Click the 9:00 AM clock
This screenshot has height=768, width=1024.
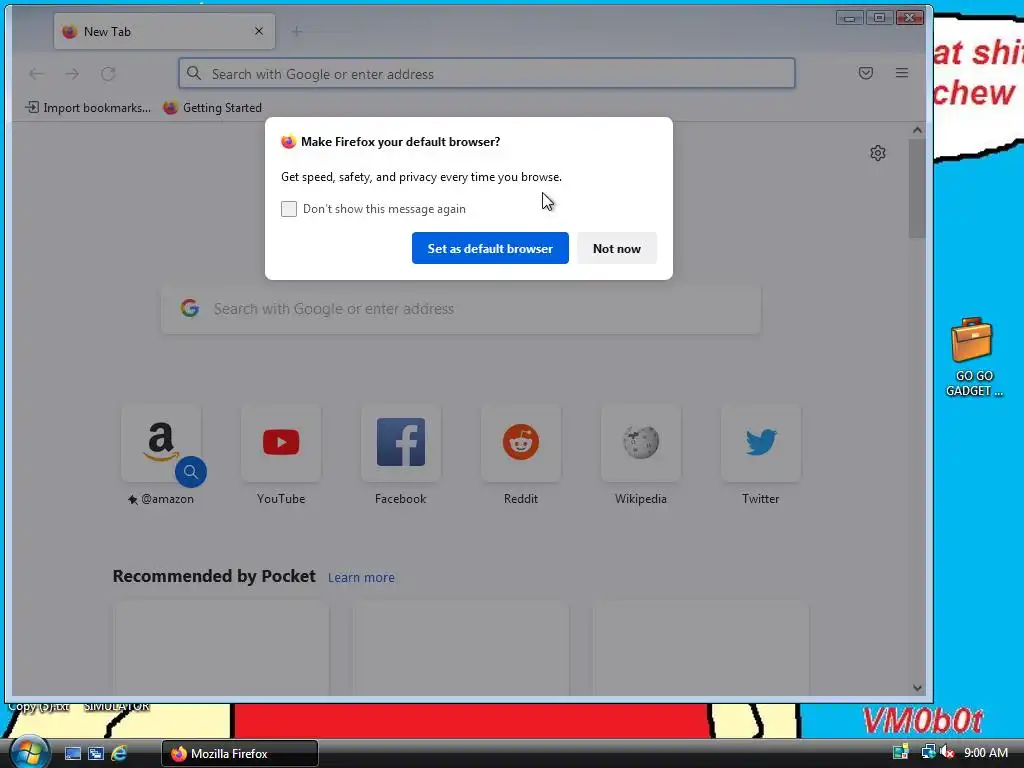pos(985,753)
